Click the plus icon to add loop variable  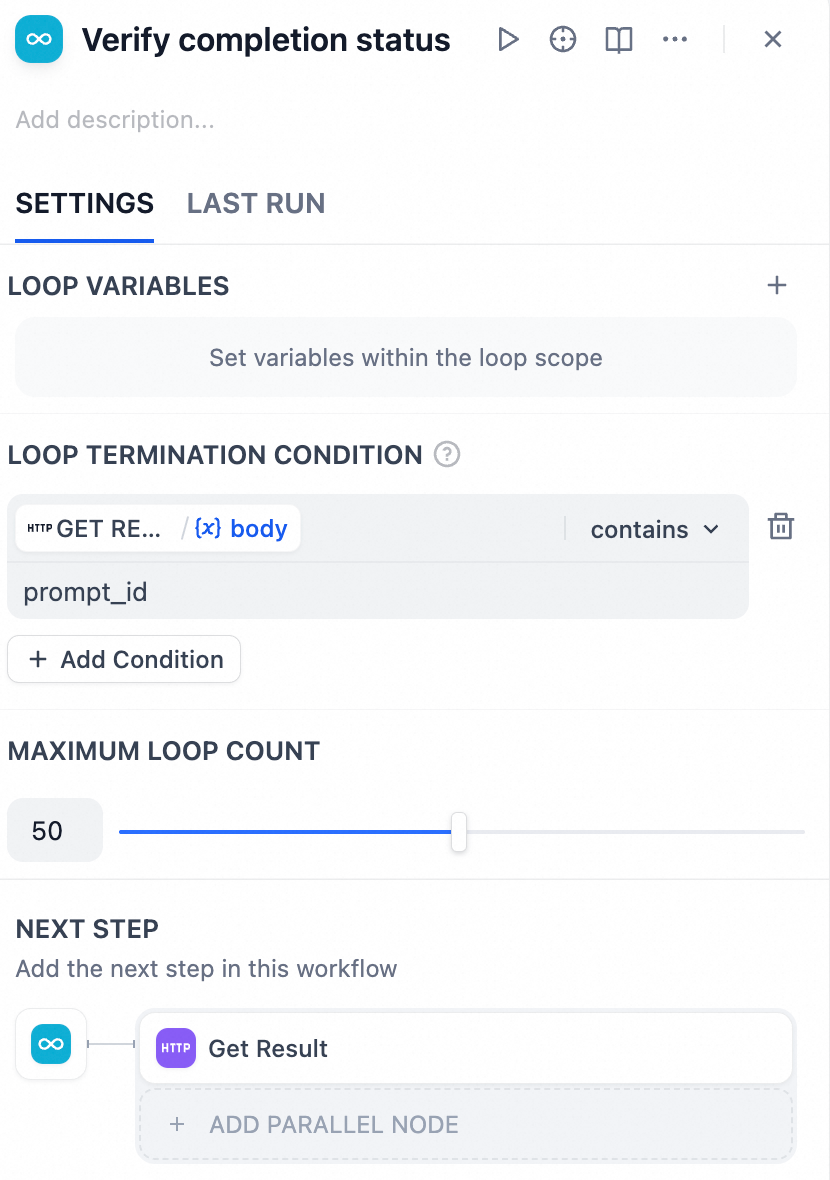777,286
